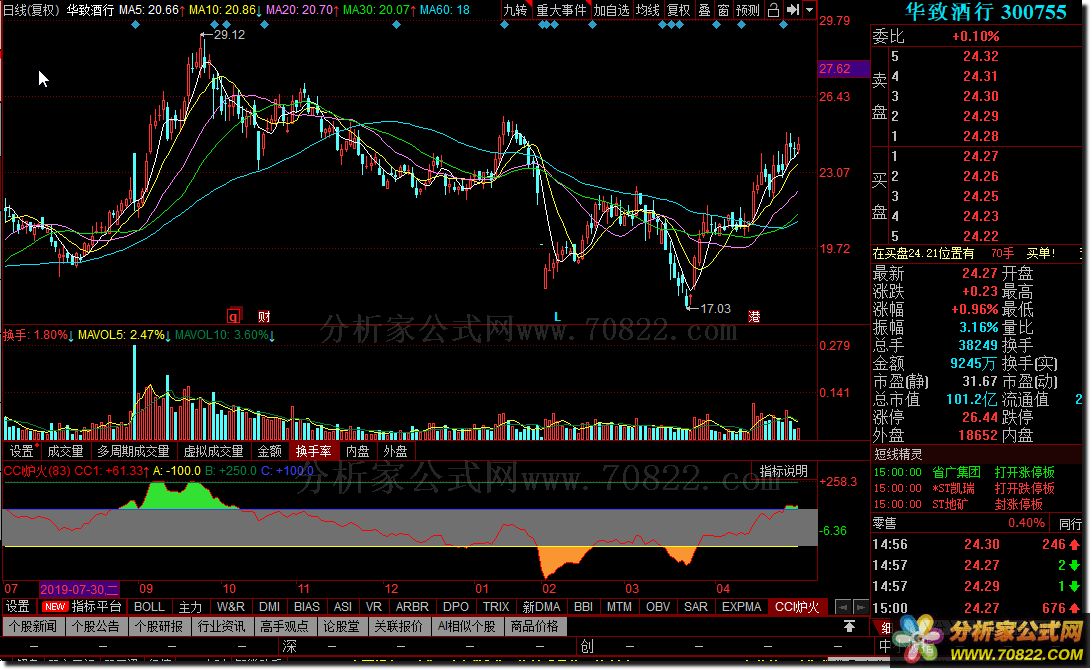This screenshot has height=670, width=1092.
Task: Toggle 复权 price adjustment
Action: tap(678, 10)
